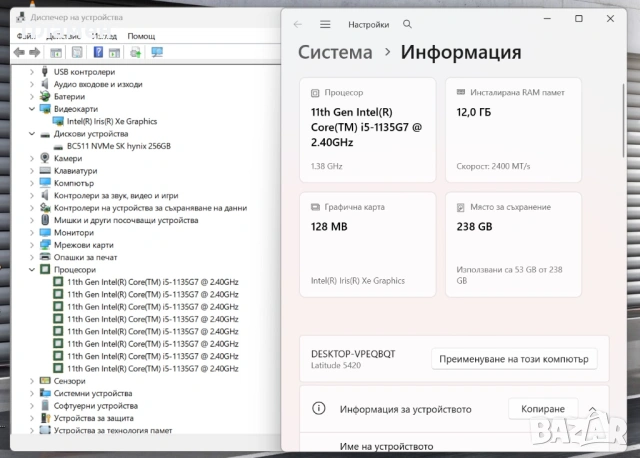The height and width of the screenshot is (458, 640).
Task: Click the 12,0 ГБ RAM value
Action: (x=474, y=112)
